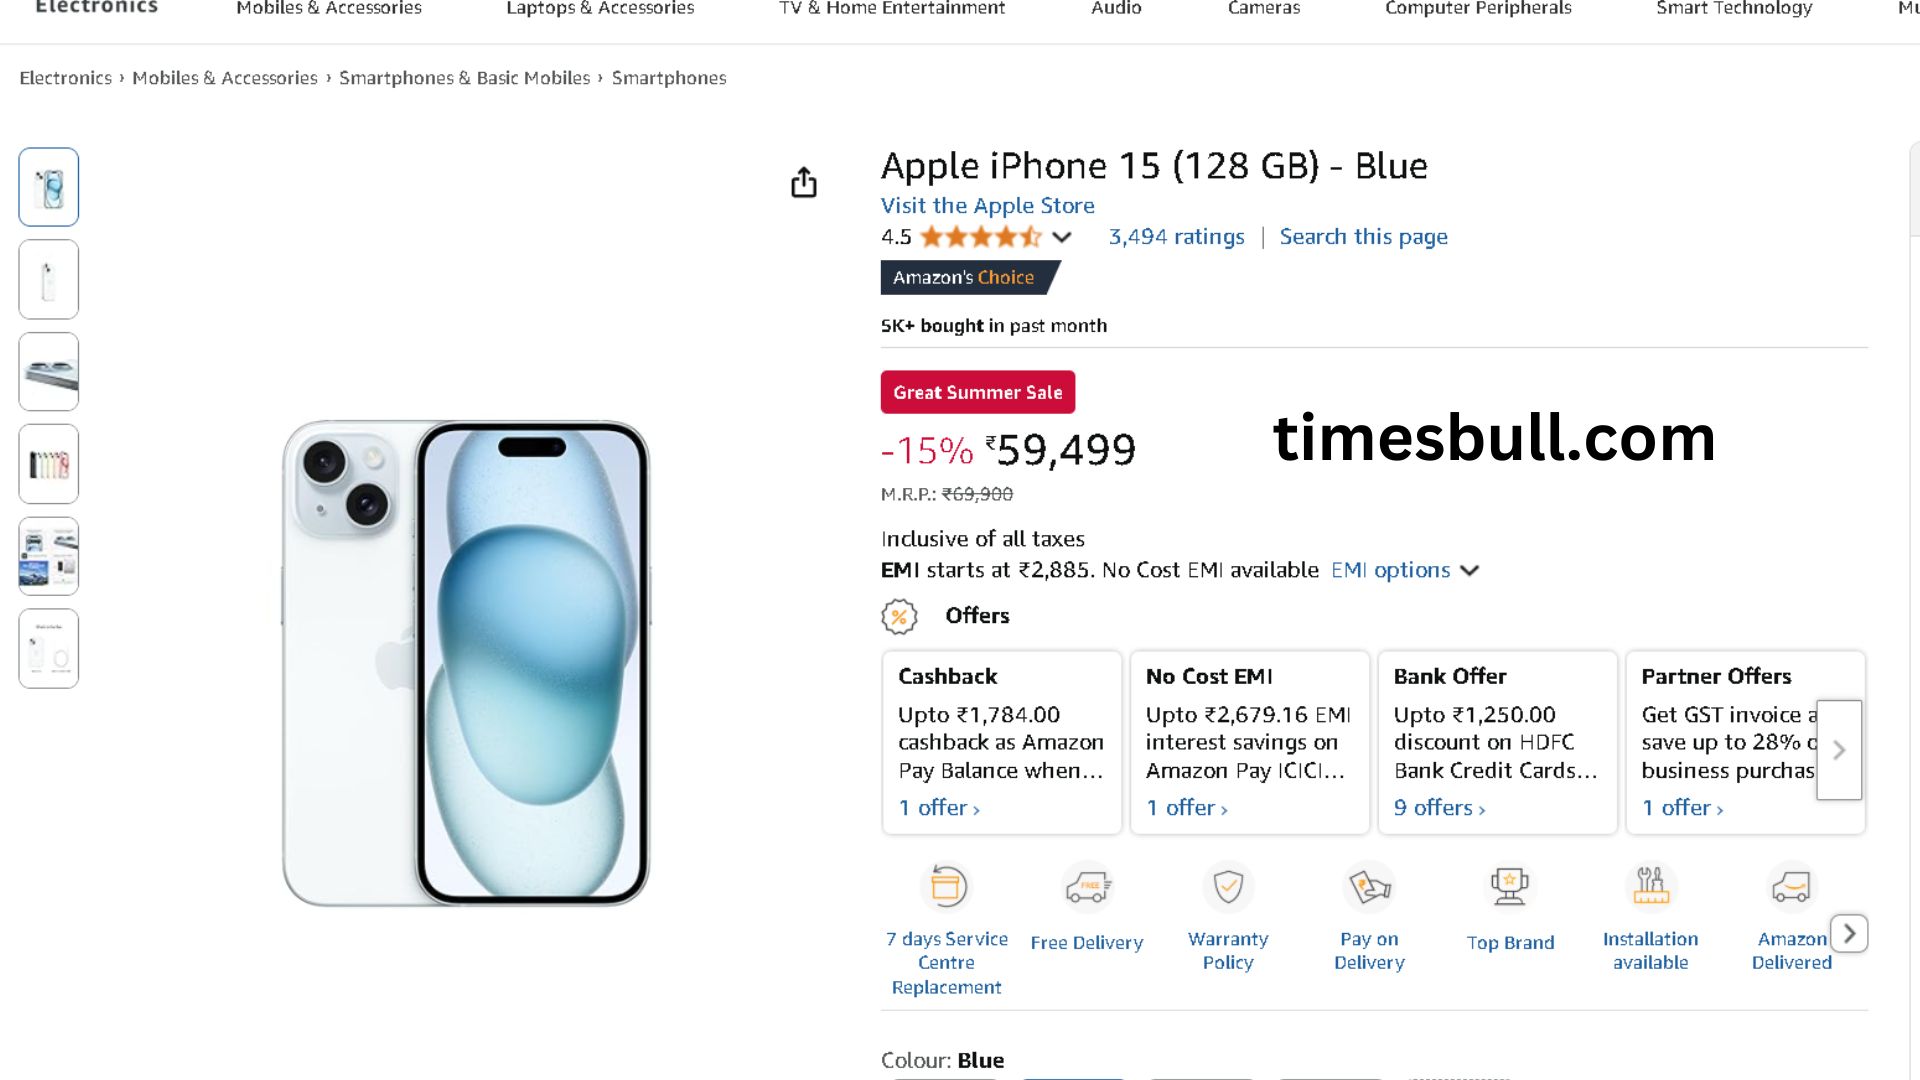
Task: Click the Warranty Policy shield icon
Action: coord(1228,886)
